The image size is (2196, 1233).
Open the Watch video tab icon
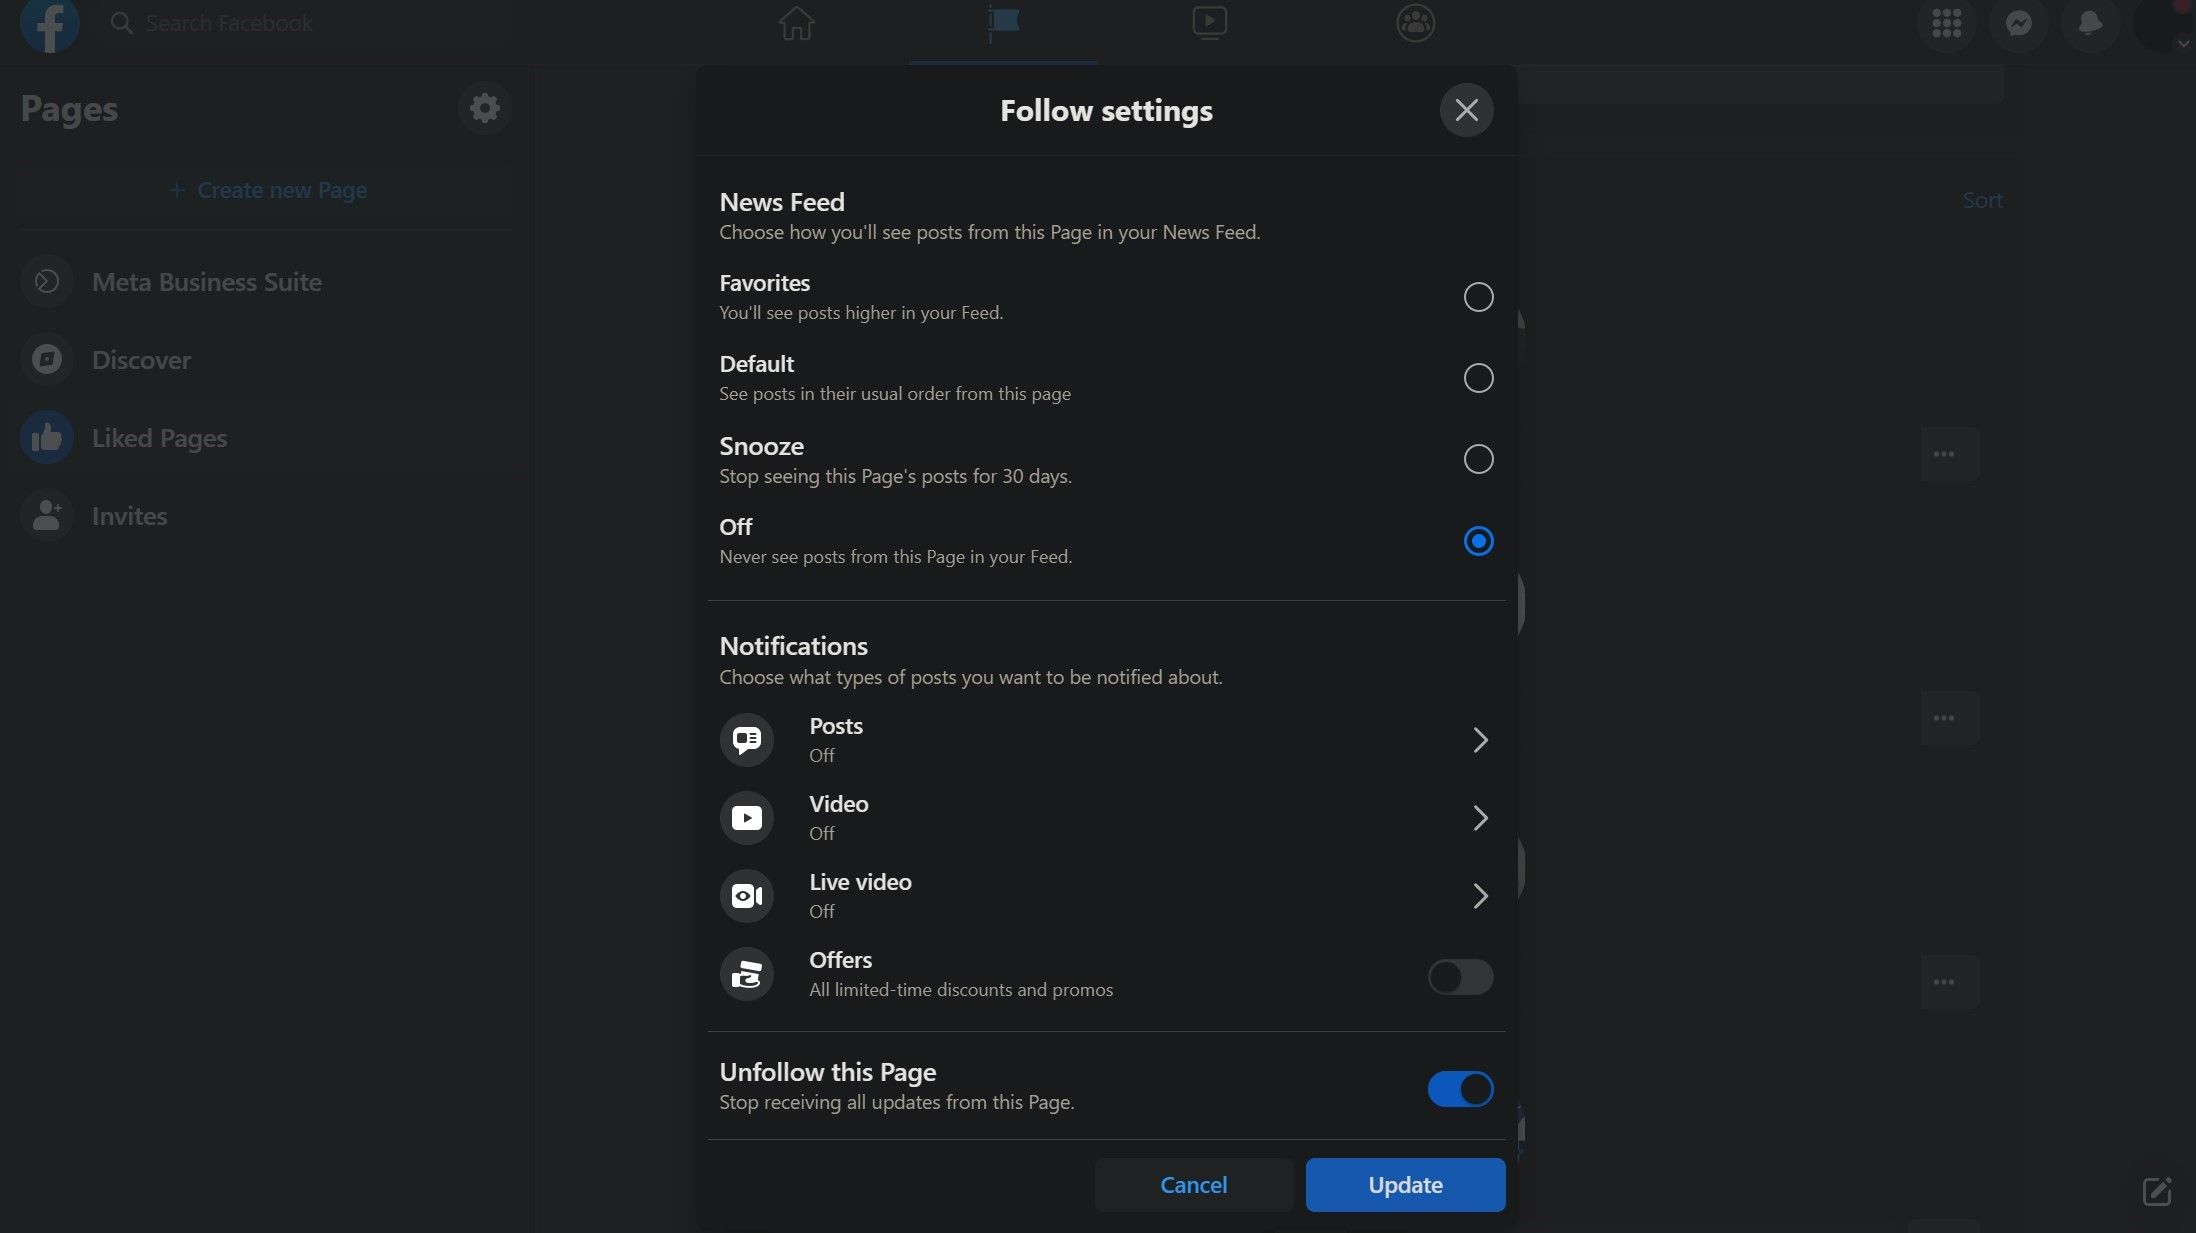tap(1208, 23)
